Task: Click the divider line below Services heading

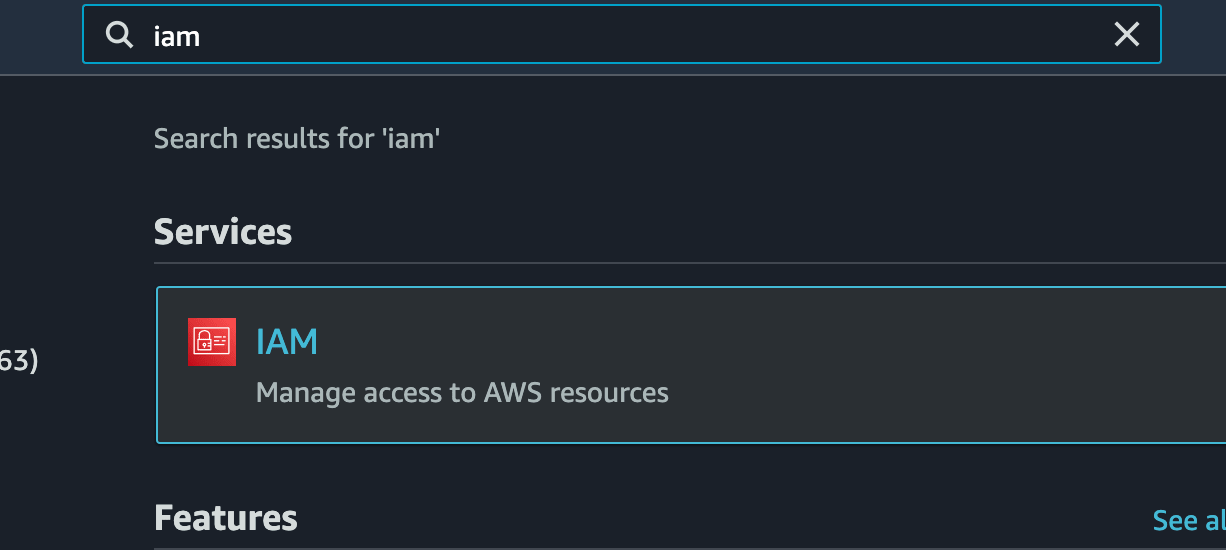Action: click(690, 263)
